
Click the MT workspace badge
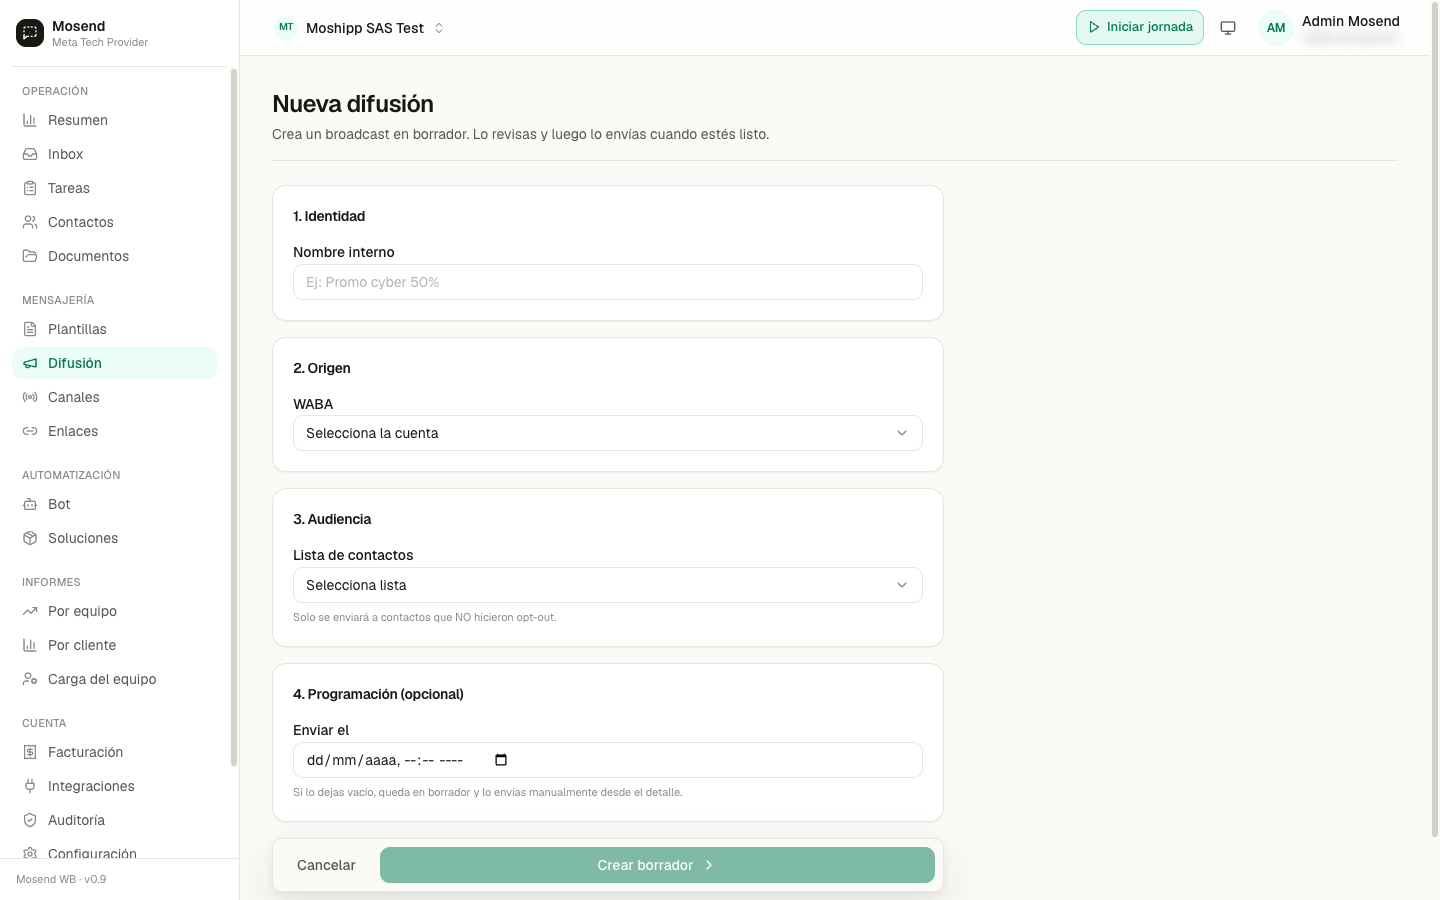(x=286, y=27)
